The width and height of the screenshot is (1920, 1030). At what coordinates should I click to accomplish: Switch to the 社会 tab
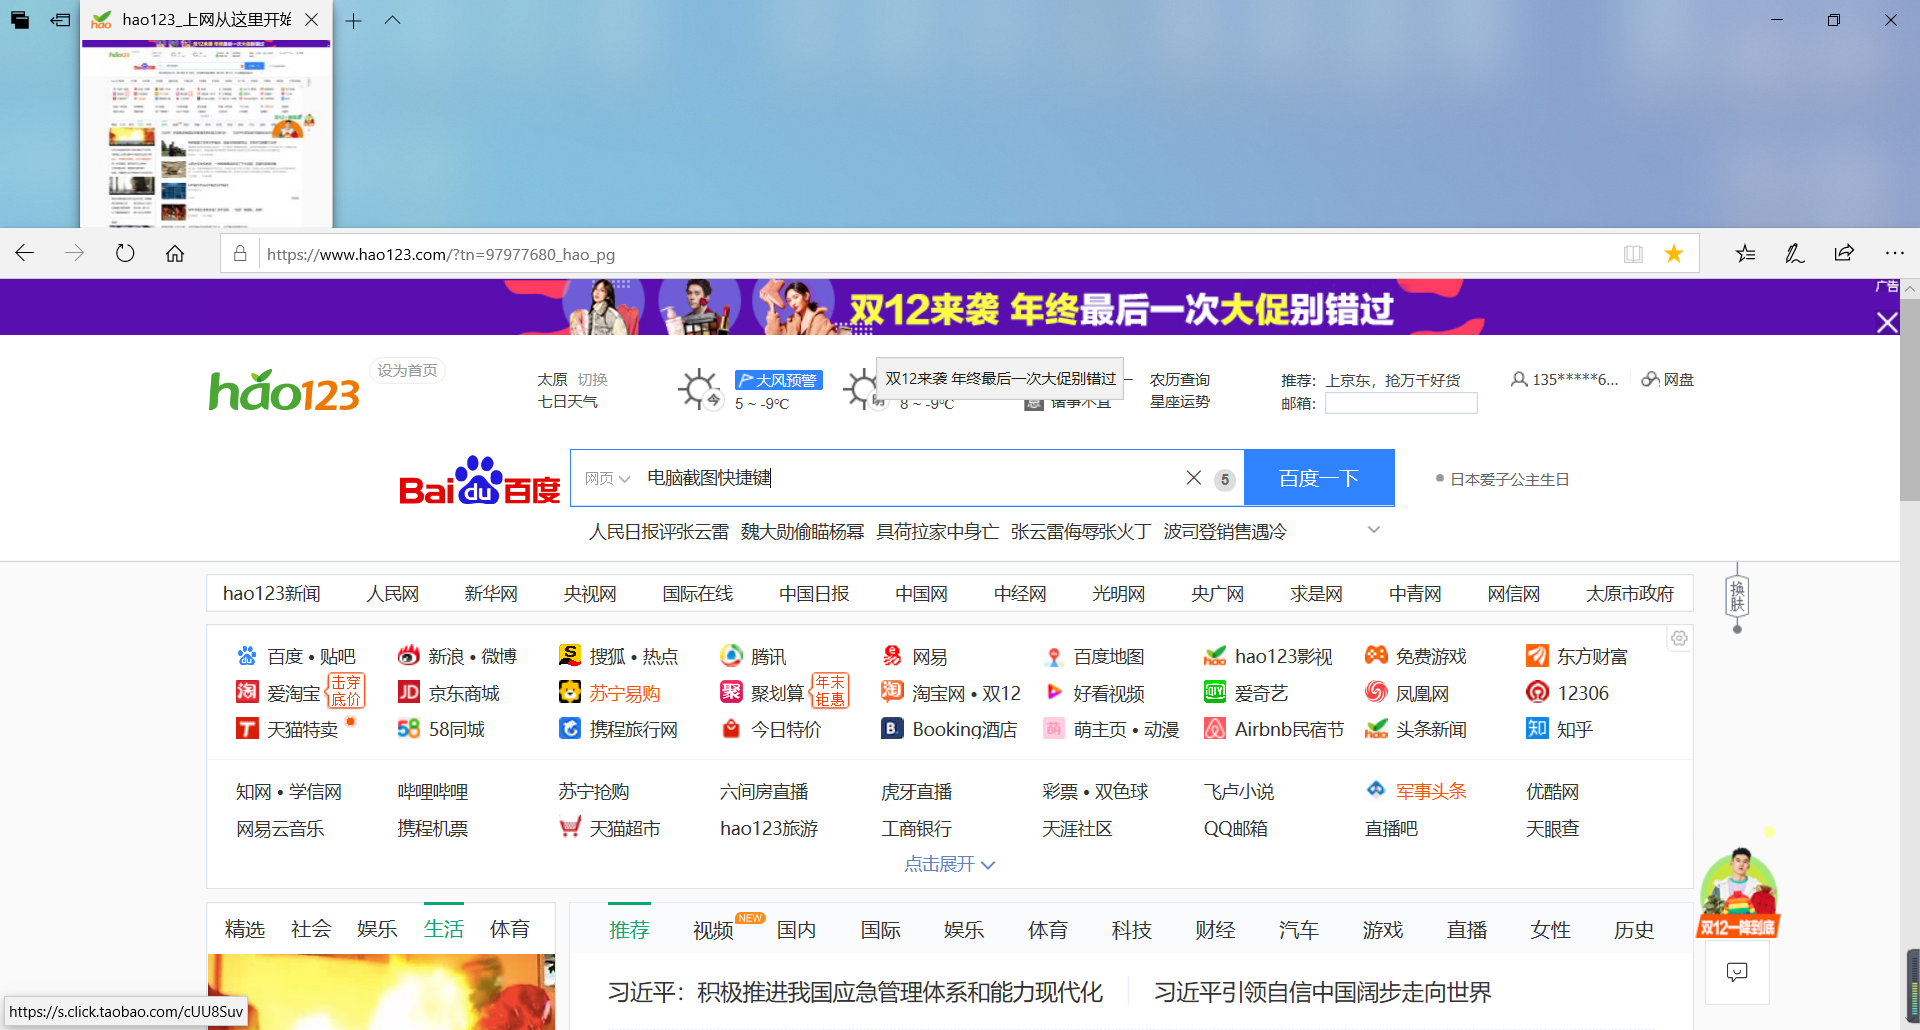click(311, 929)
